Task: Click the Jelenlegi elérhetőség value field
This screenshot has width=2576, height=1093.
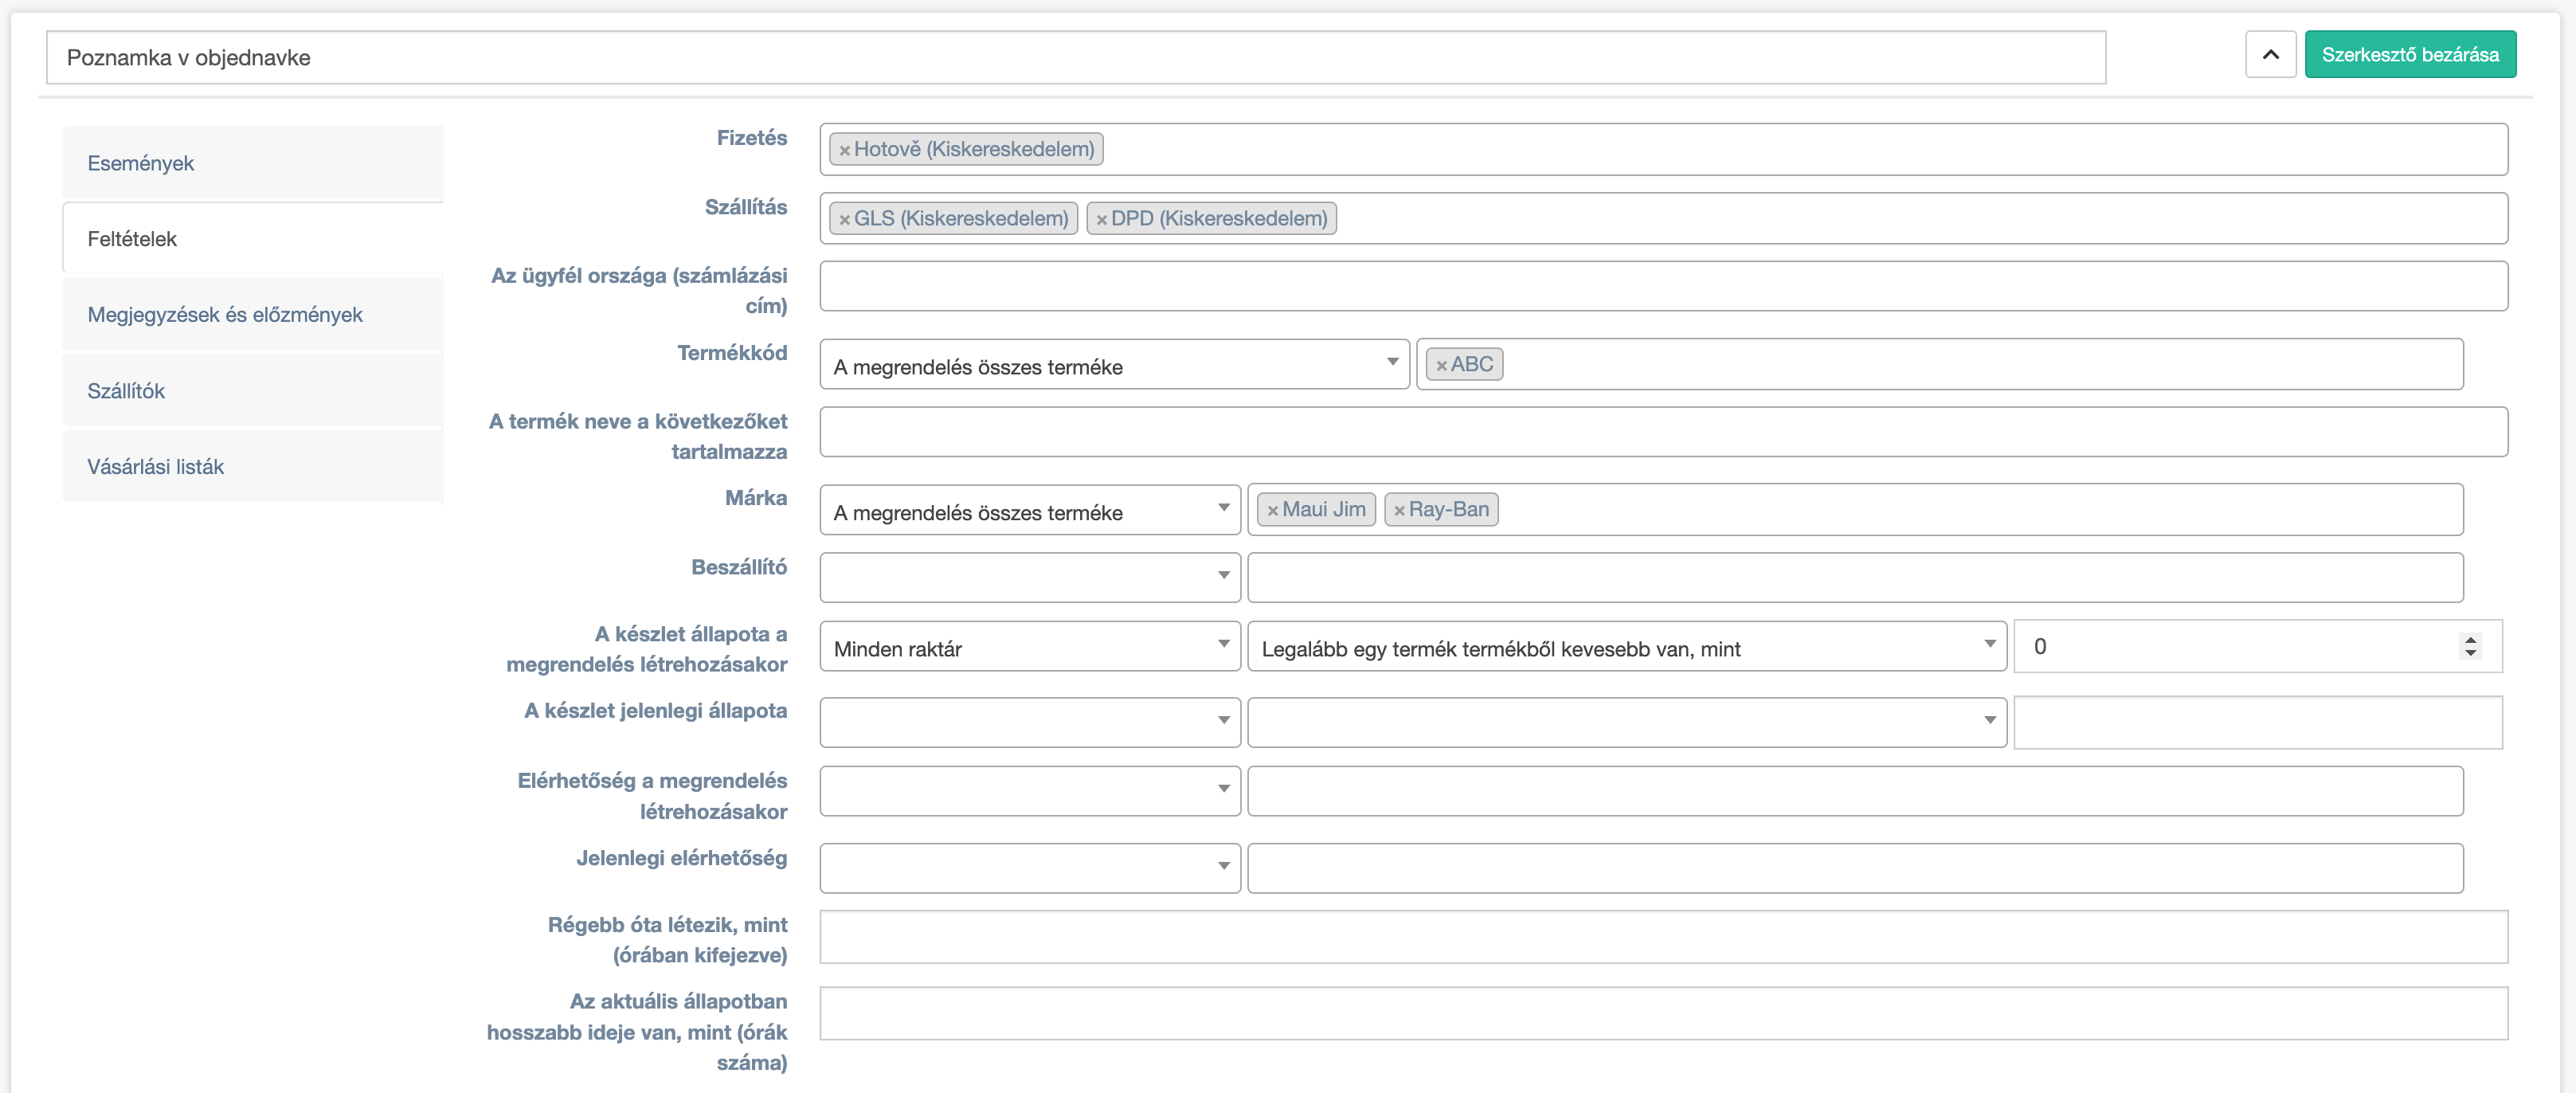Action: pyautogui.click(x=1855, y=868)
